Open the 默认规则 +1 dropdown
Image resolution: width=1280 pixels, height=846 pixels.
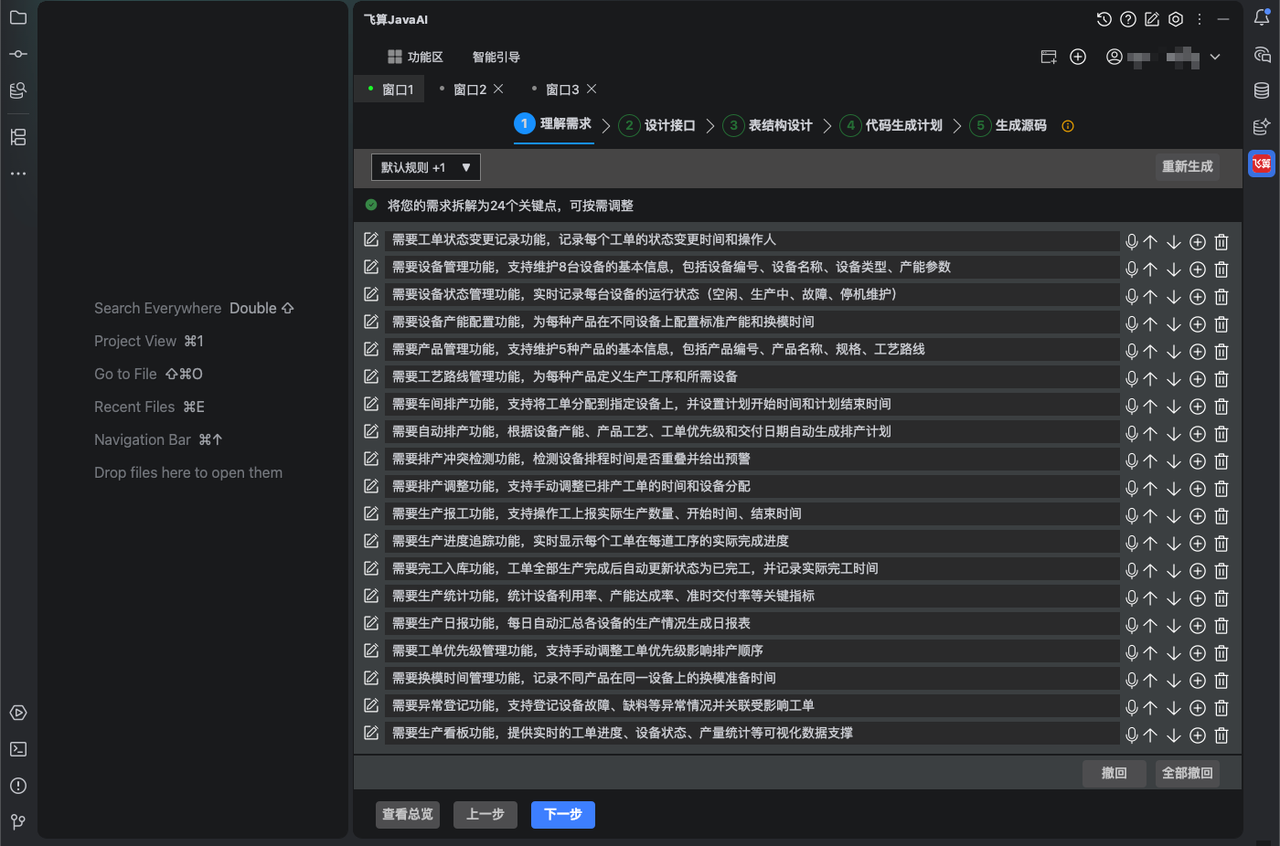(x=426, y=167)
